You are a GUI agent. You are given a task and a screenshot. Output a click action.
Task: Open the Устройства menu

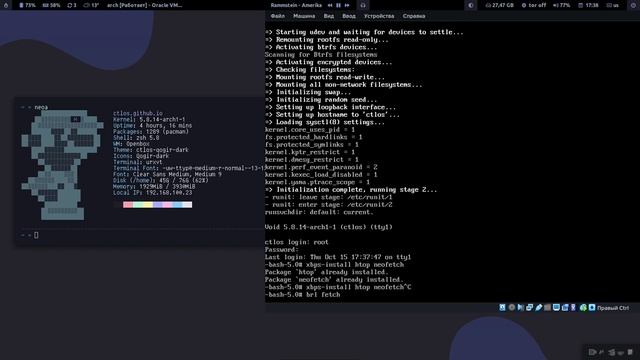tap(379, 16)
